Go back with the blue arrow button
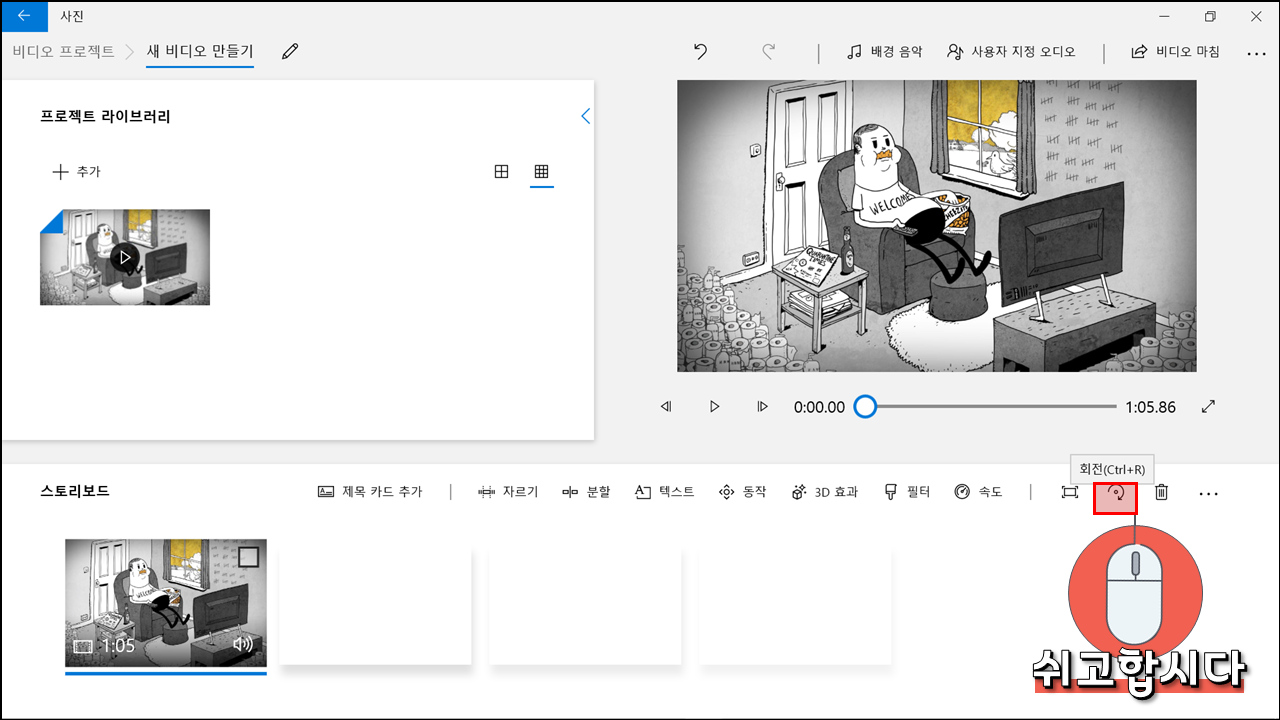This screenshot has height=720, width=1280. click(x=24, y=16)
